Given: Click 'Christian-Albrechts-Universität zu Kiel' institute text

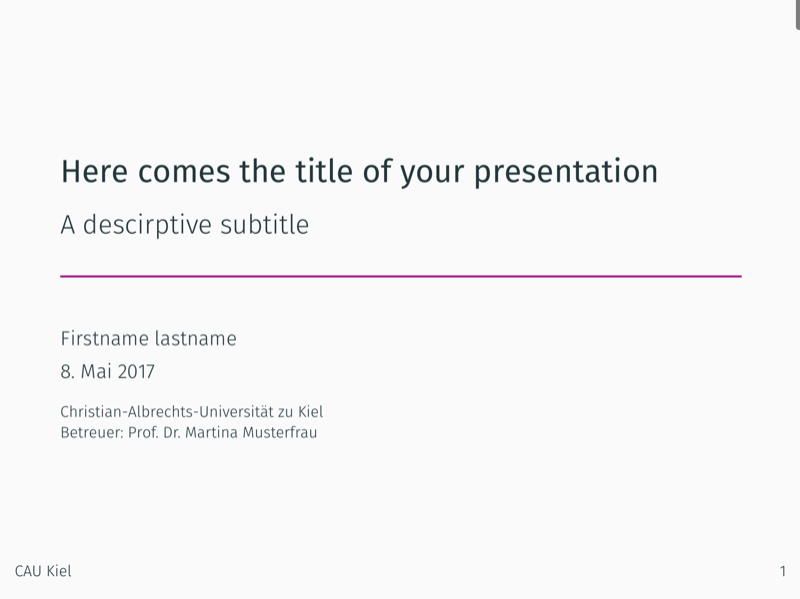Looking at the screenshot, I should click(x=191, y=411).
